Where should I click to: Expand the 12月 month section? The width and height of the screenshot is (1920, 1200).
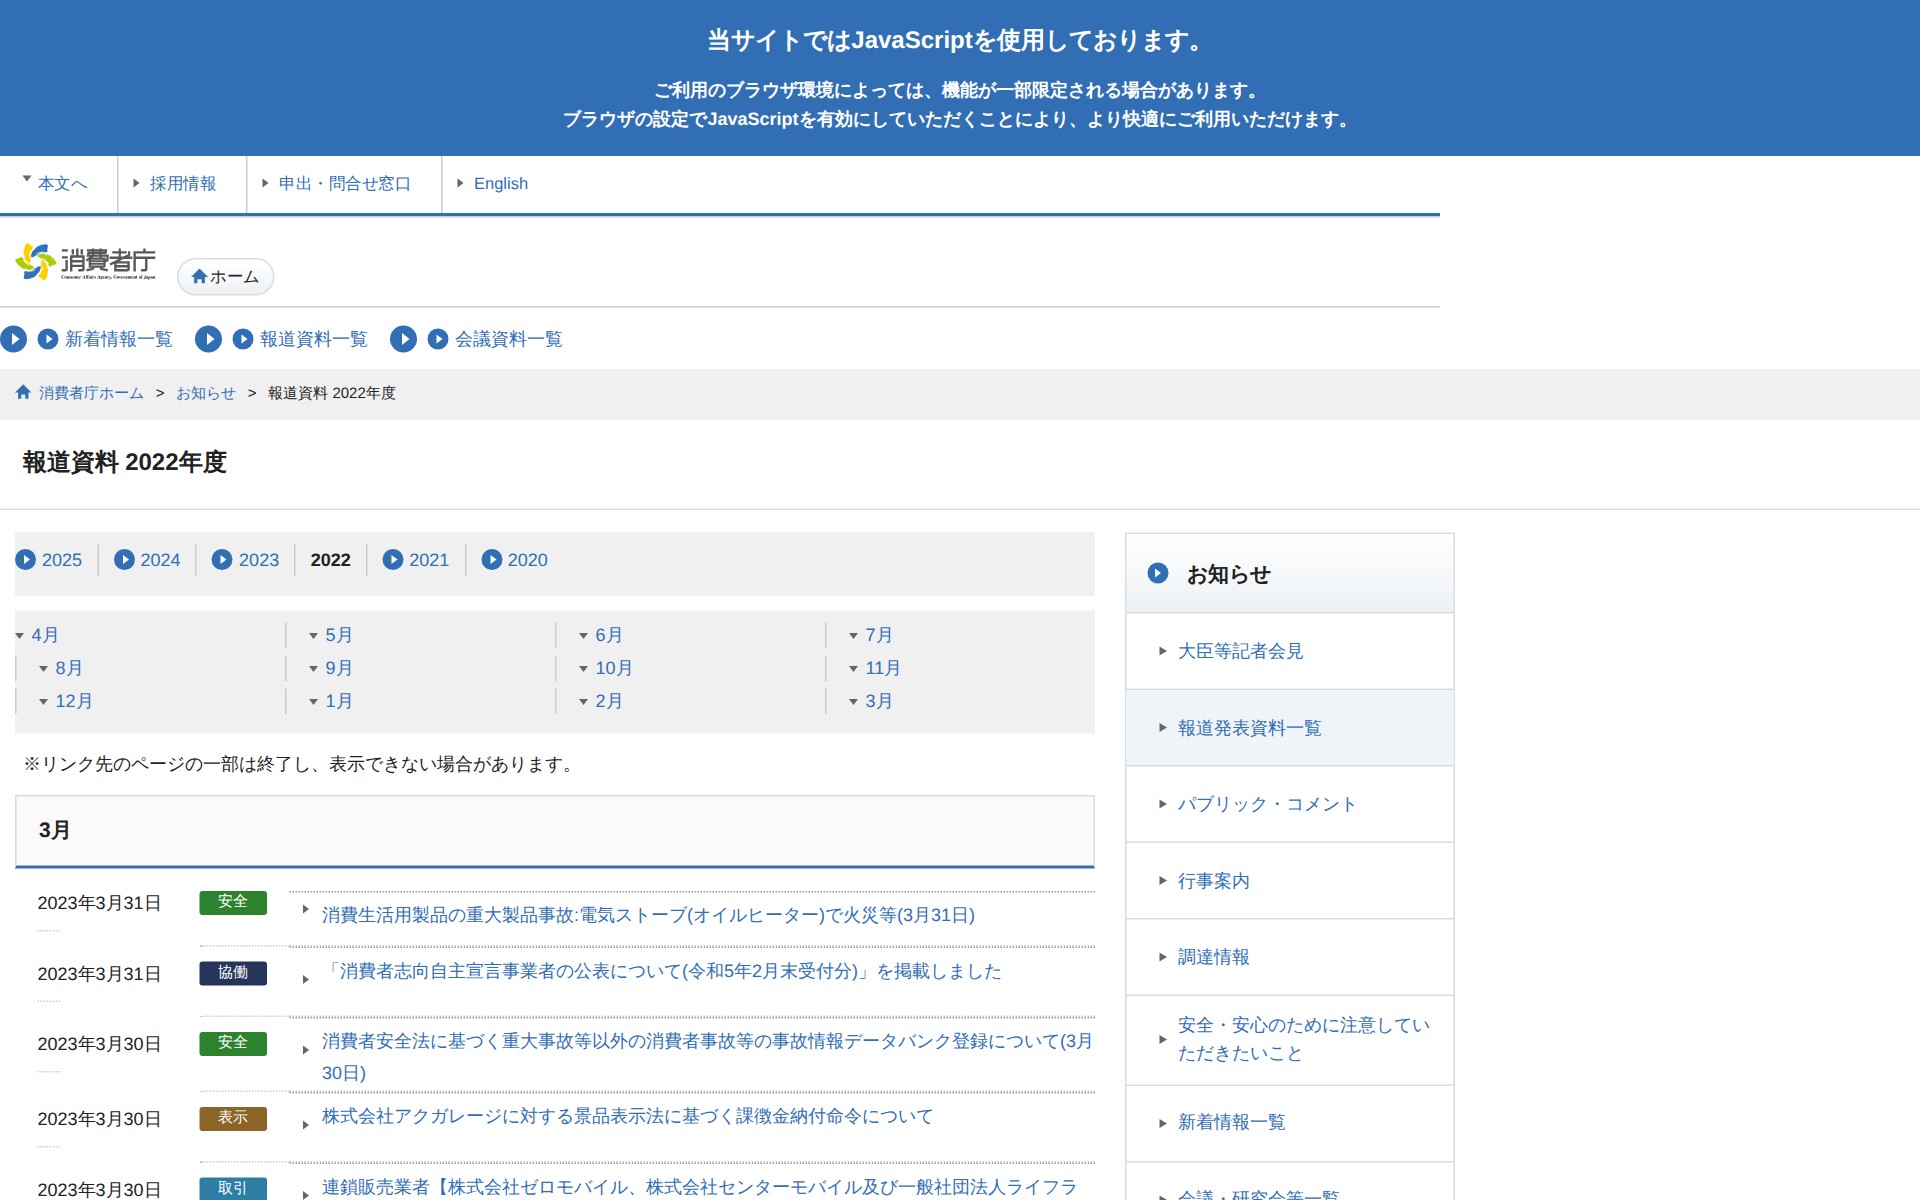(73, 701)
